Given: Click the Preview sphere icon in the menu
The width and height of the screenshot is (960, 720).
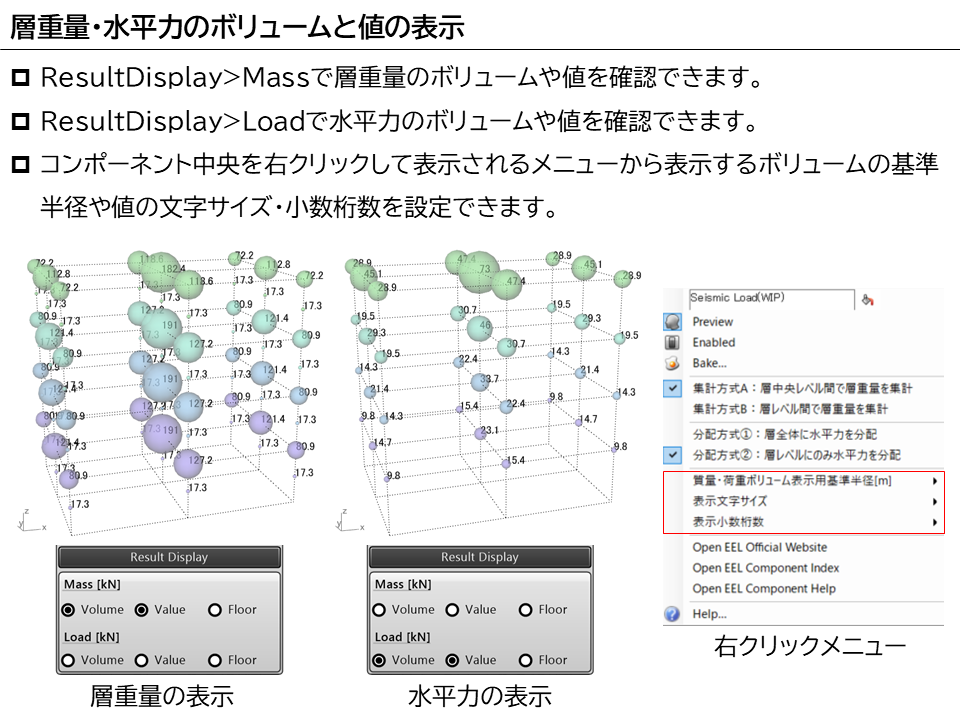Looking at the screenshot, I should pyautogui.click(x=672, y=322).
